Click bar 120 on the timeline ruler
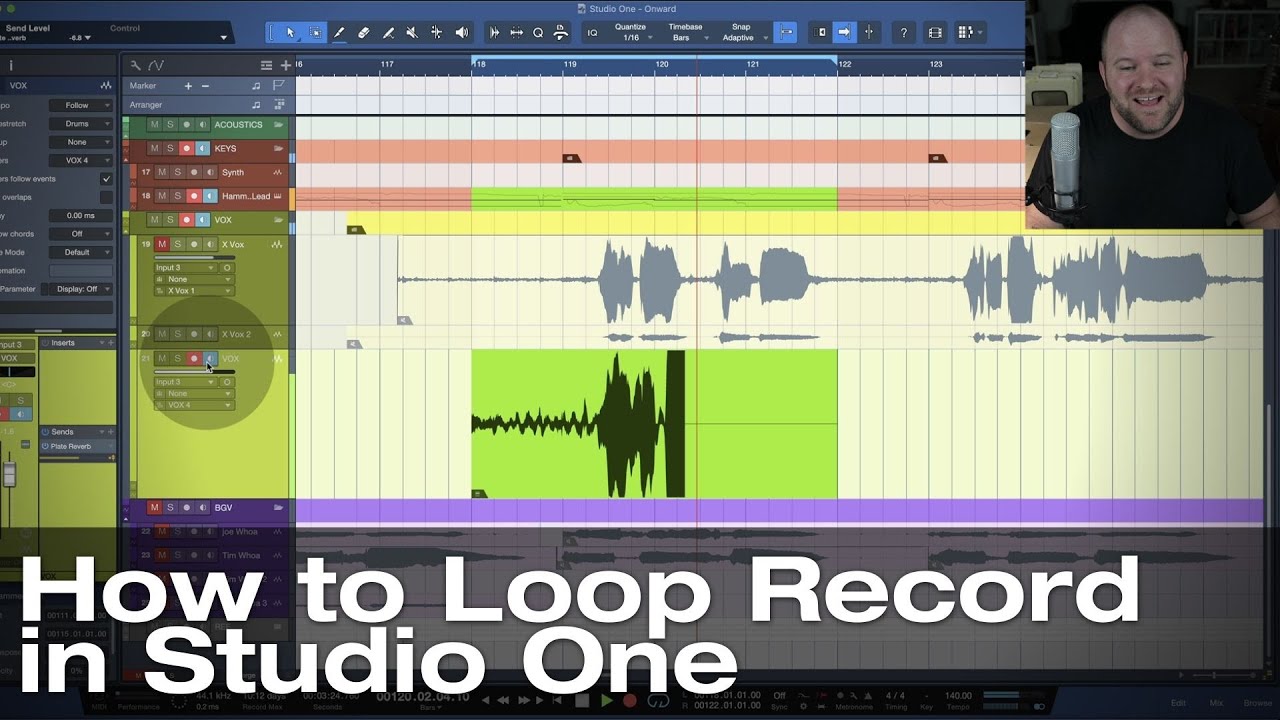The height and width of the screenshot is (720, 1280). pos(662,64)
